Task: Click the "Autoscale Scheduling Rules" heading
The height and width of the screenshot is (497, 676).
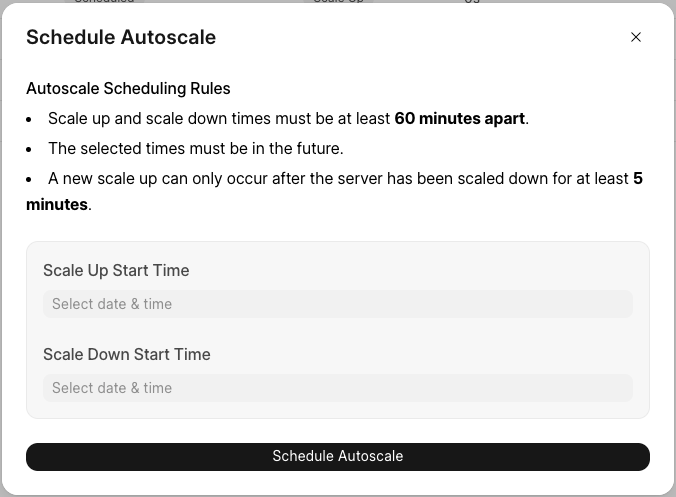Action: click(x=128, y=88)
